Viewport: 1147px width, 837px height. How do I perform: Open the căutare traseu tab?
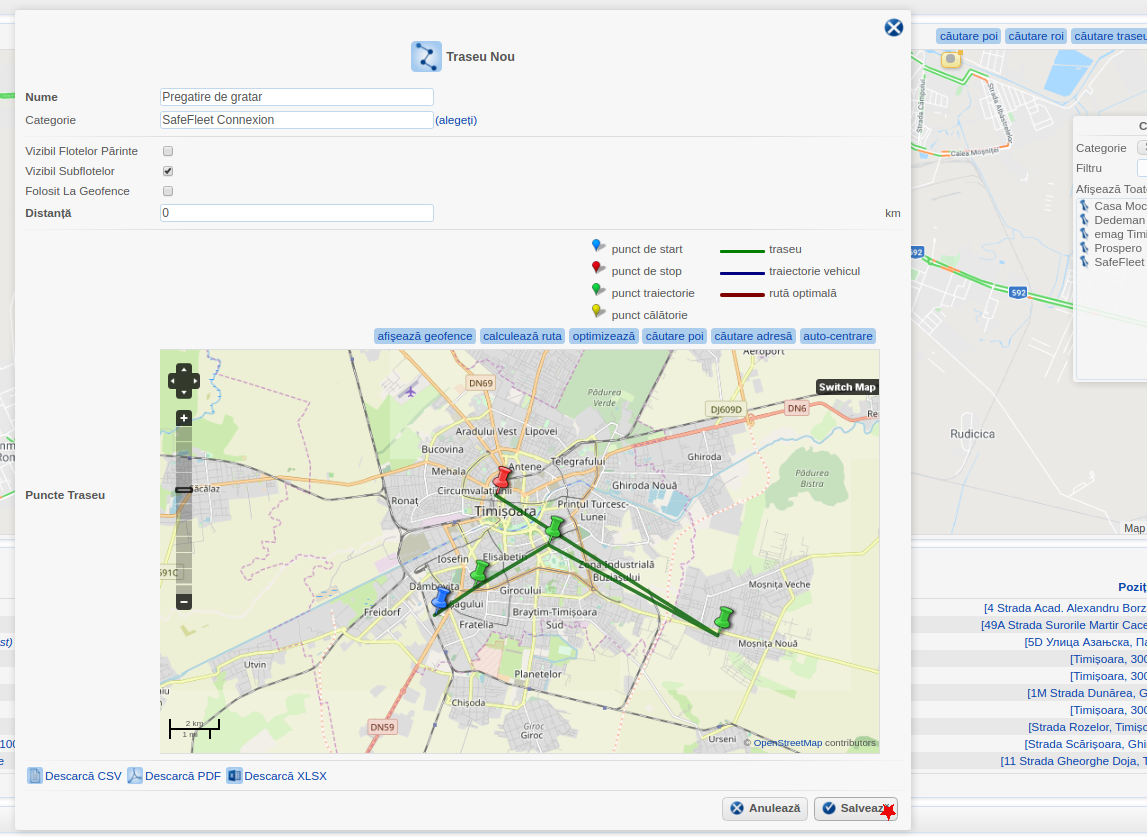[x=1110, y=35]
